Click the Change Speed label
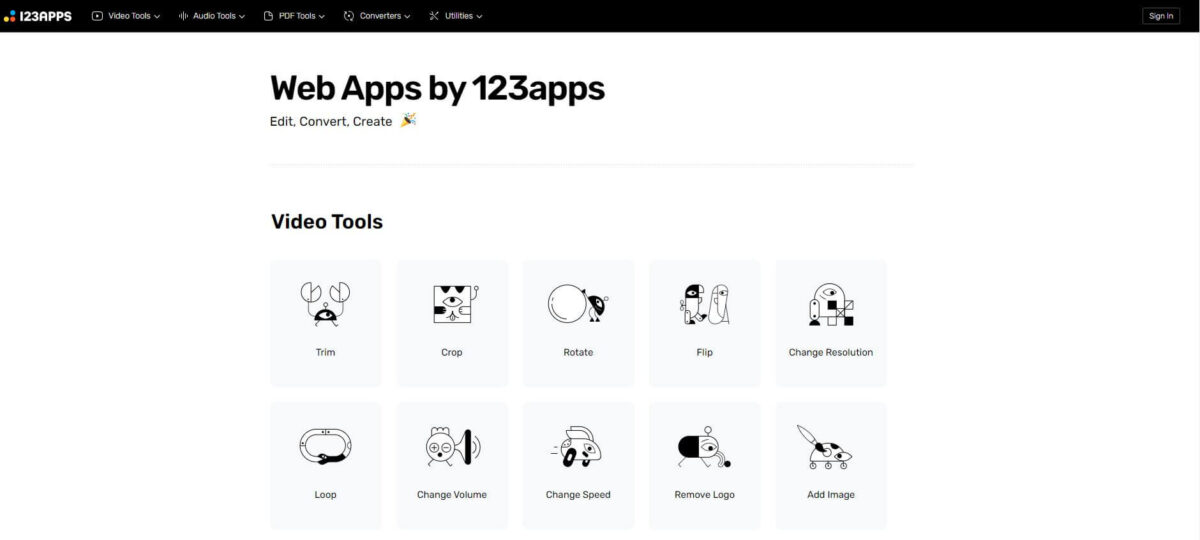Viewport: 1200px width, 540px height. (578, 494)
